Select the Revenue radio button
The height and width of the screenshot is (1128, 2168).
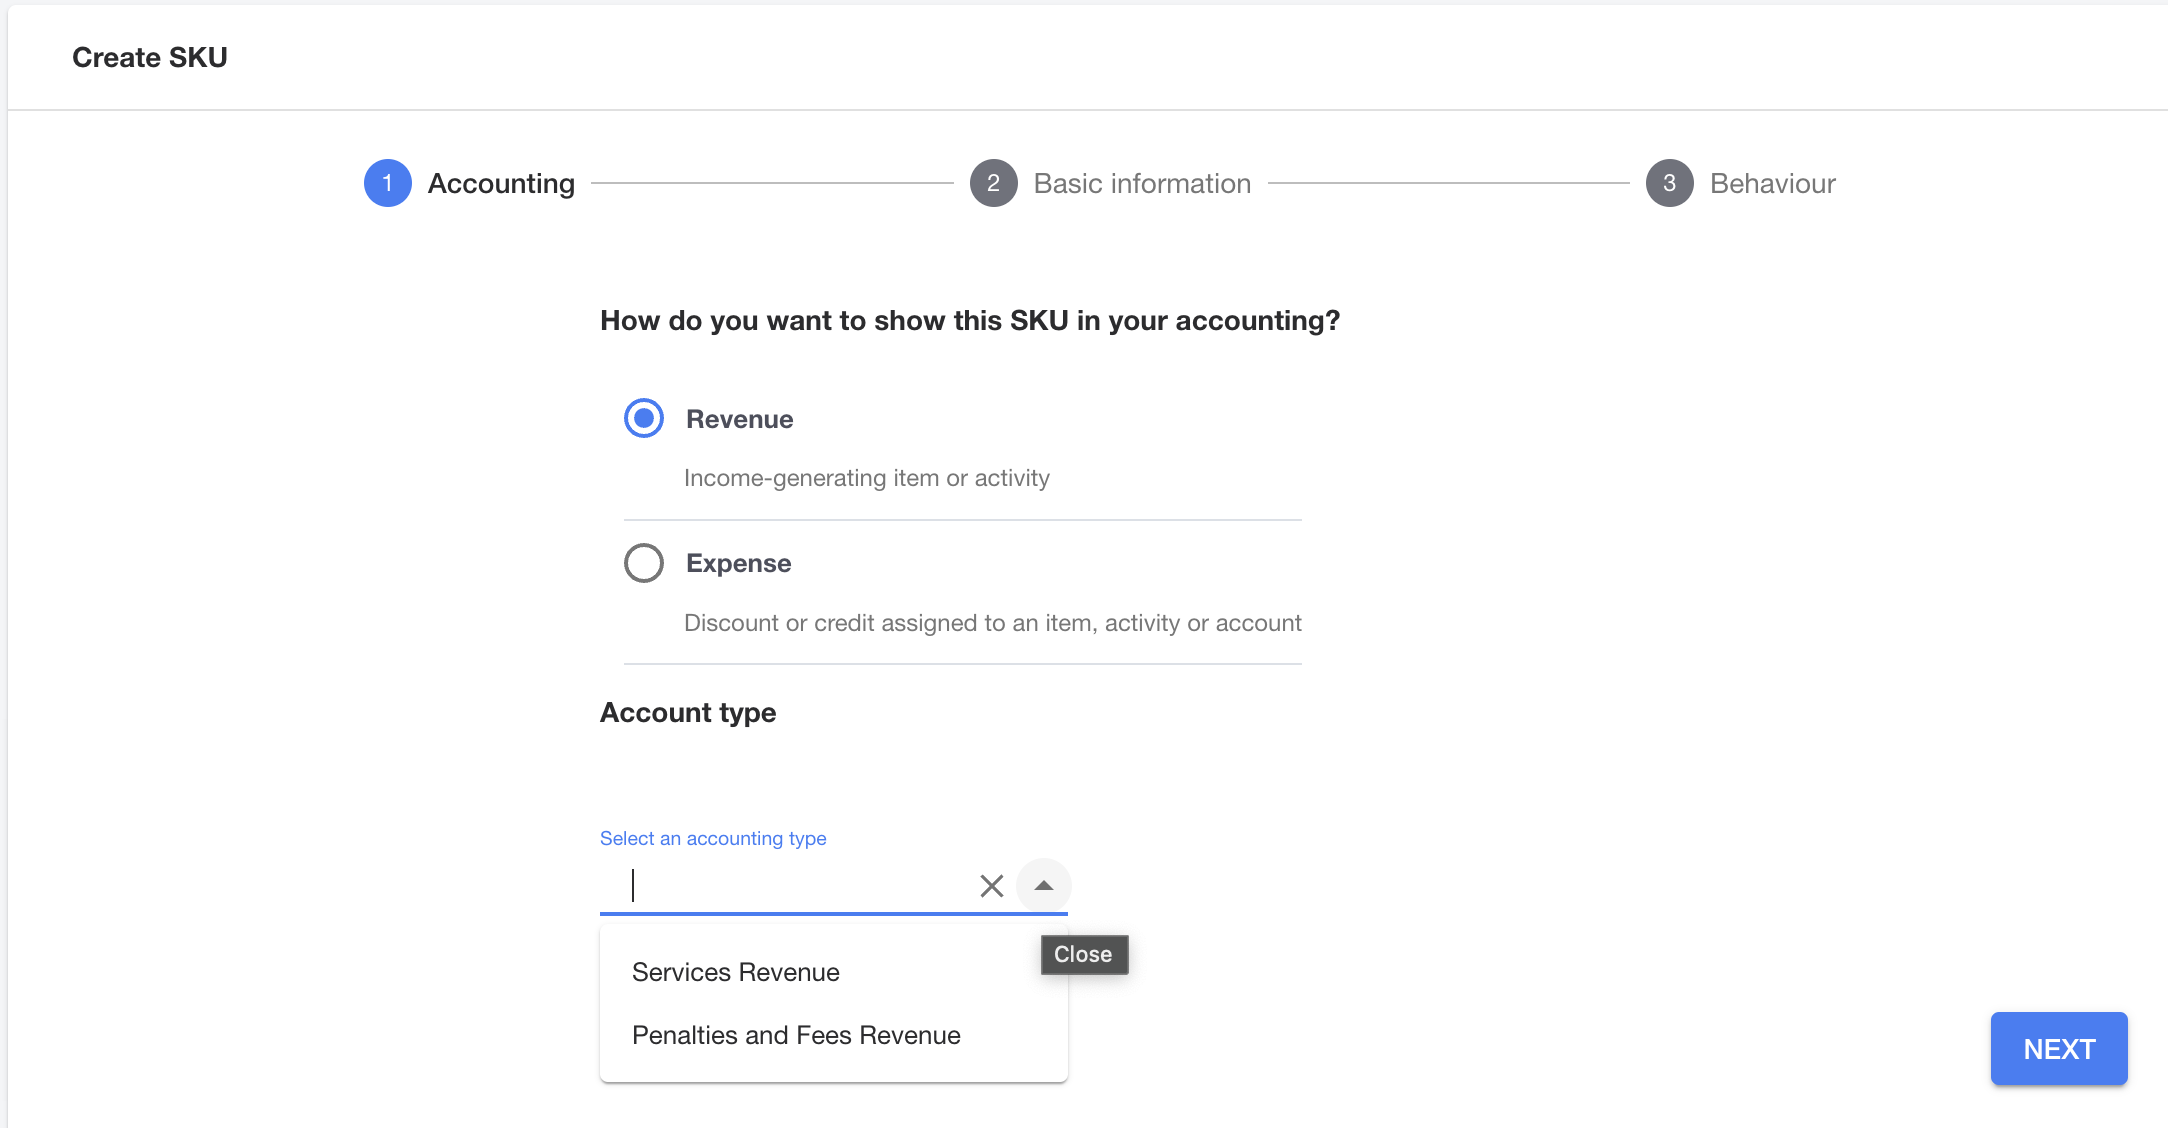click(x=644, y=418)
